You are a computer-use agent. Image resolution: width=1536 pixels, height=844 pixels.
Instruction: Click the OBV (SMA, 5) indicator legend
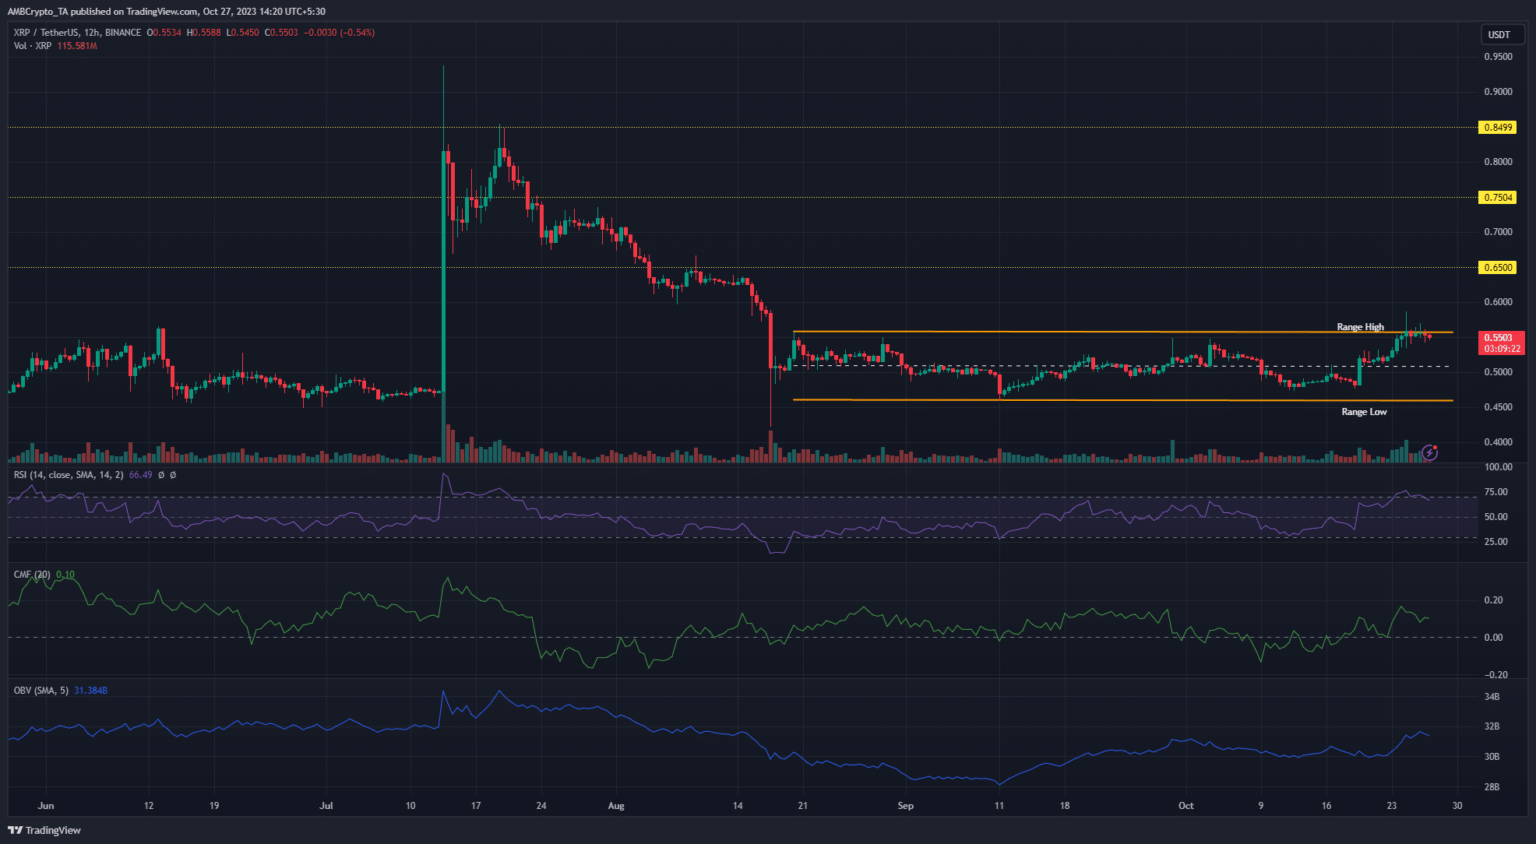[40, 691]
